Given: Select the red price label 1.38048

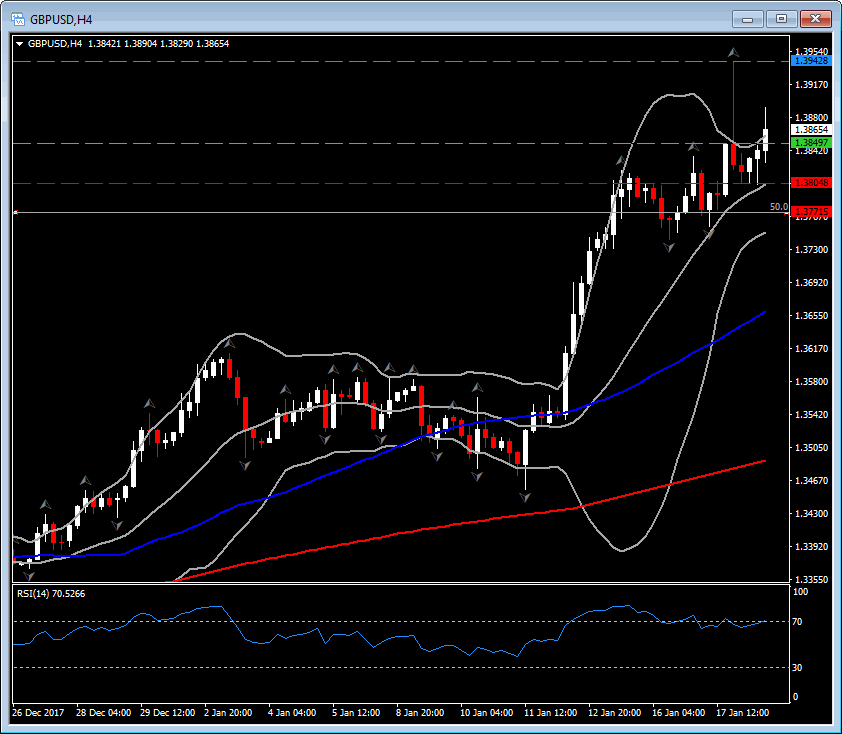Looking at the screenshot, I should tap(811, 183).
